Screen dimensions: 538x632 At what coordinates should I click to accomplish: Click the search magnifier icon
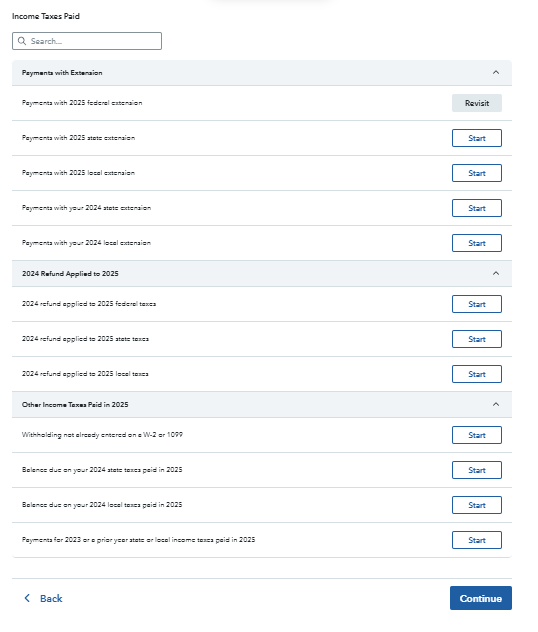pos(22,41)
